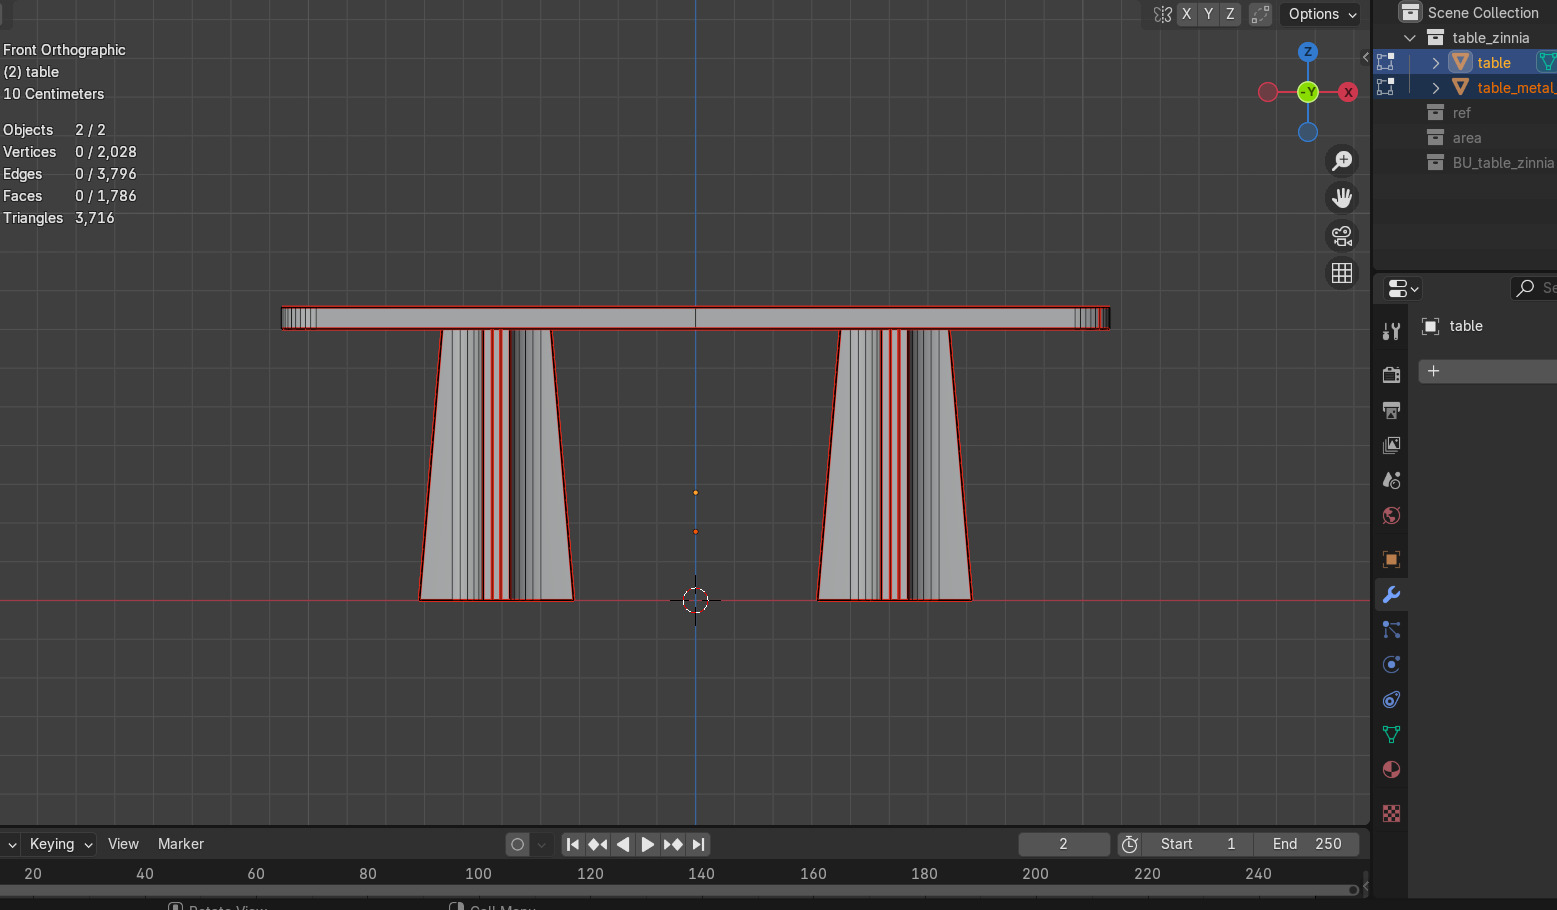1557x910 pixels.
Task: Open the Options dropdown
Action: click(1322, 14)
